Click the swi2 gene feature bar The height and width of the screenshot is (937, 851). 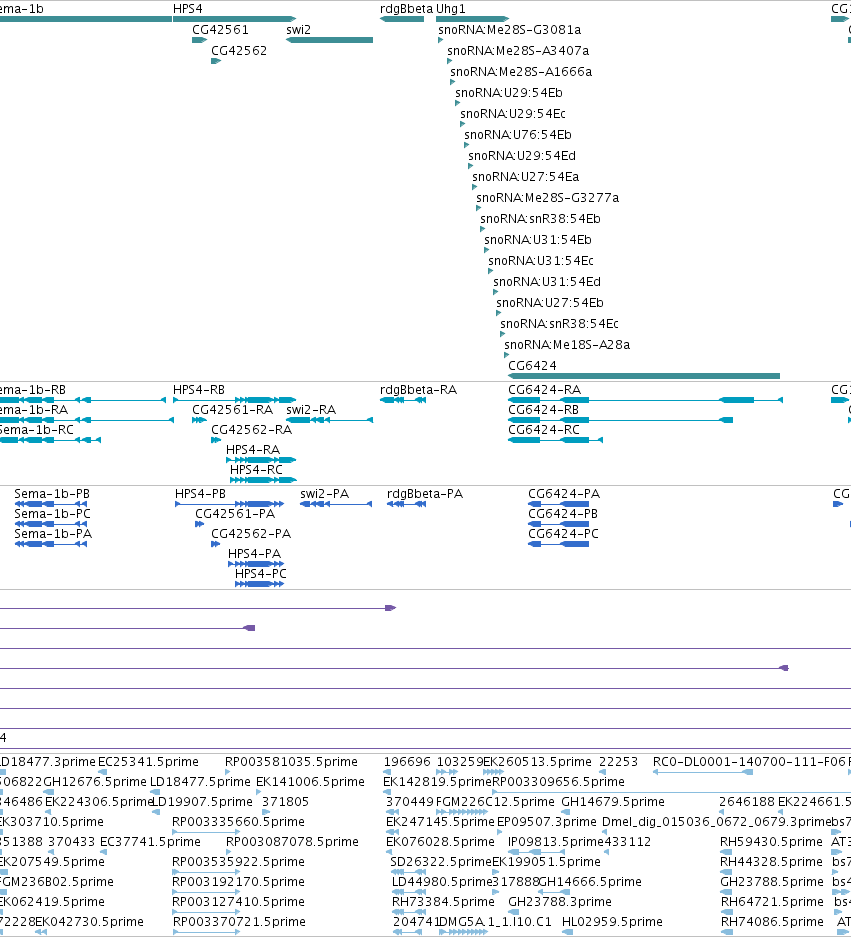coord(329,40)
